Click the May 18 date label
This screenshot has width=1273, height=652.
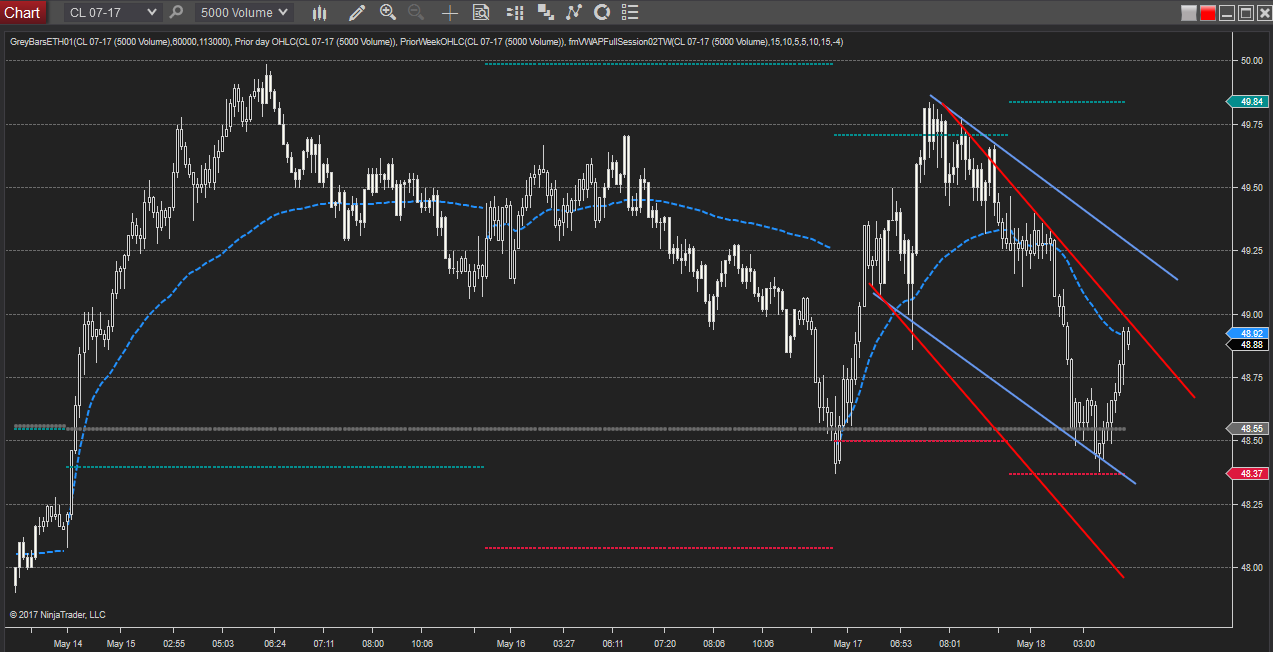pyautogui.click(x=1031, y=644)
